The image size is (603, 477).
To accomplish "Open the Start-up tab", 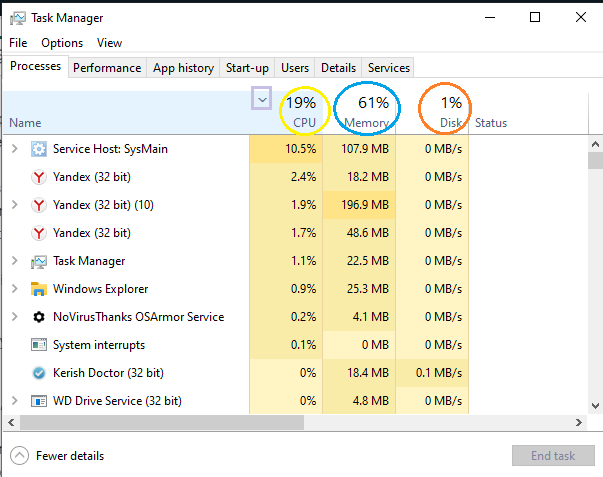I will 247,68.
